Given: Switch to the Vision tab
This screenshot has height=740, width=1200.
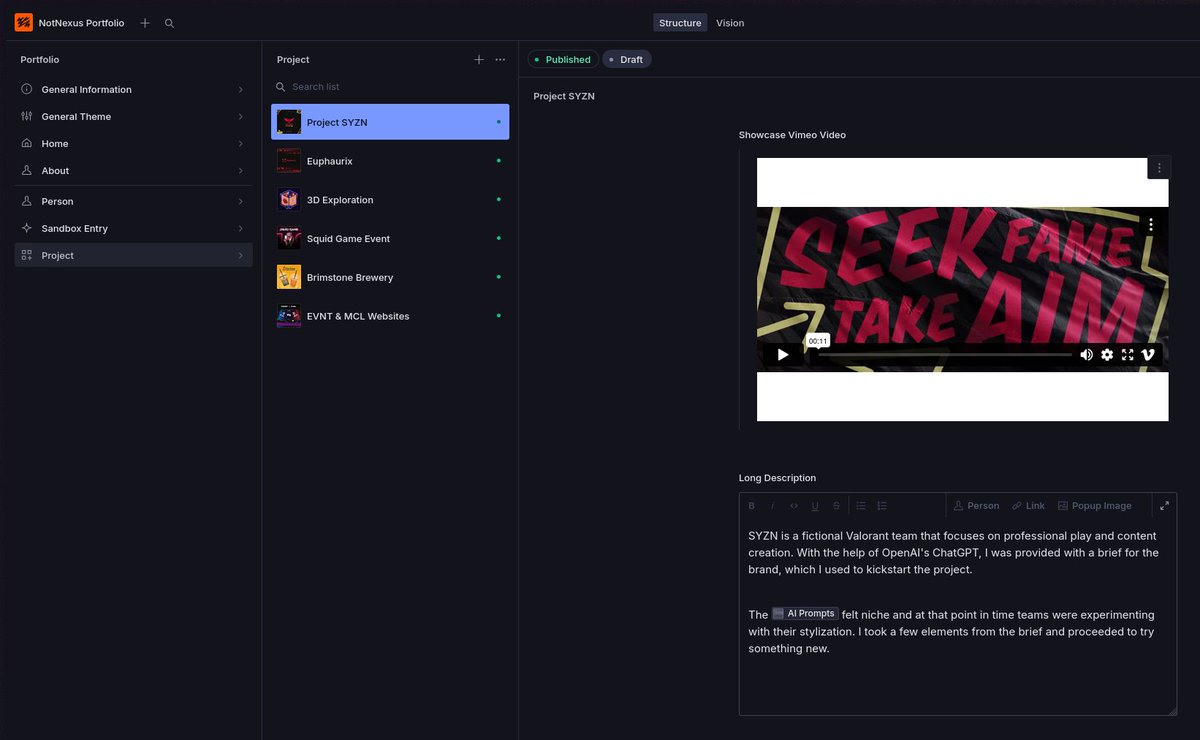Looking at the screenshot, I should (730, 23).
